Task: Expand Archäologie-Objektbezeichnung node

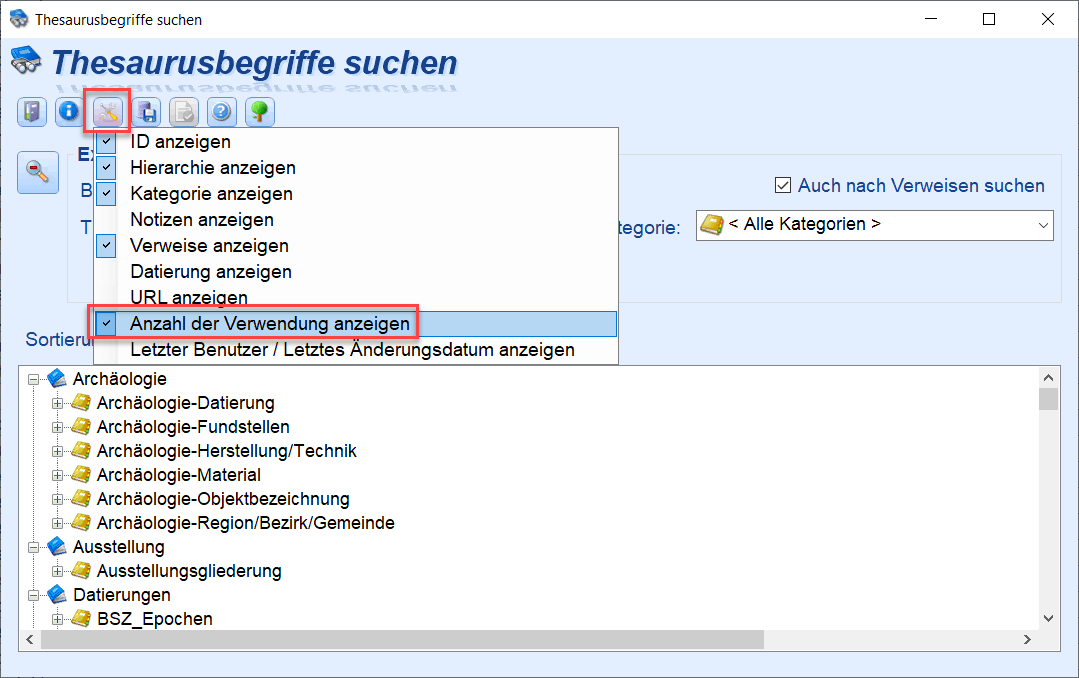Action: tap(57, 500)
